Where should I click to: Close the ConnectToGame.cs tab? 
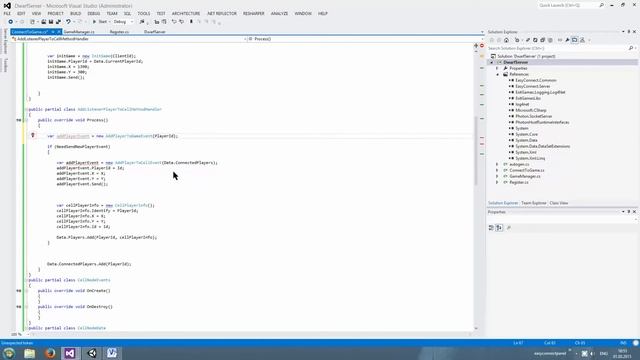58,32
